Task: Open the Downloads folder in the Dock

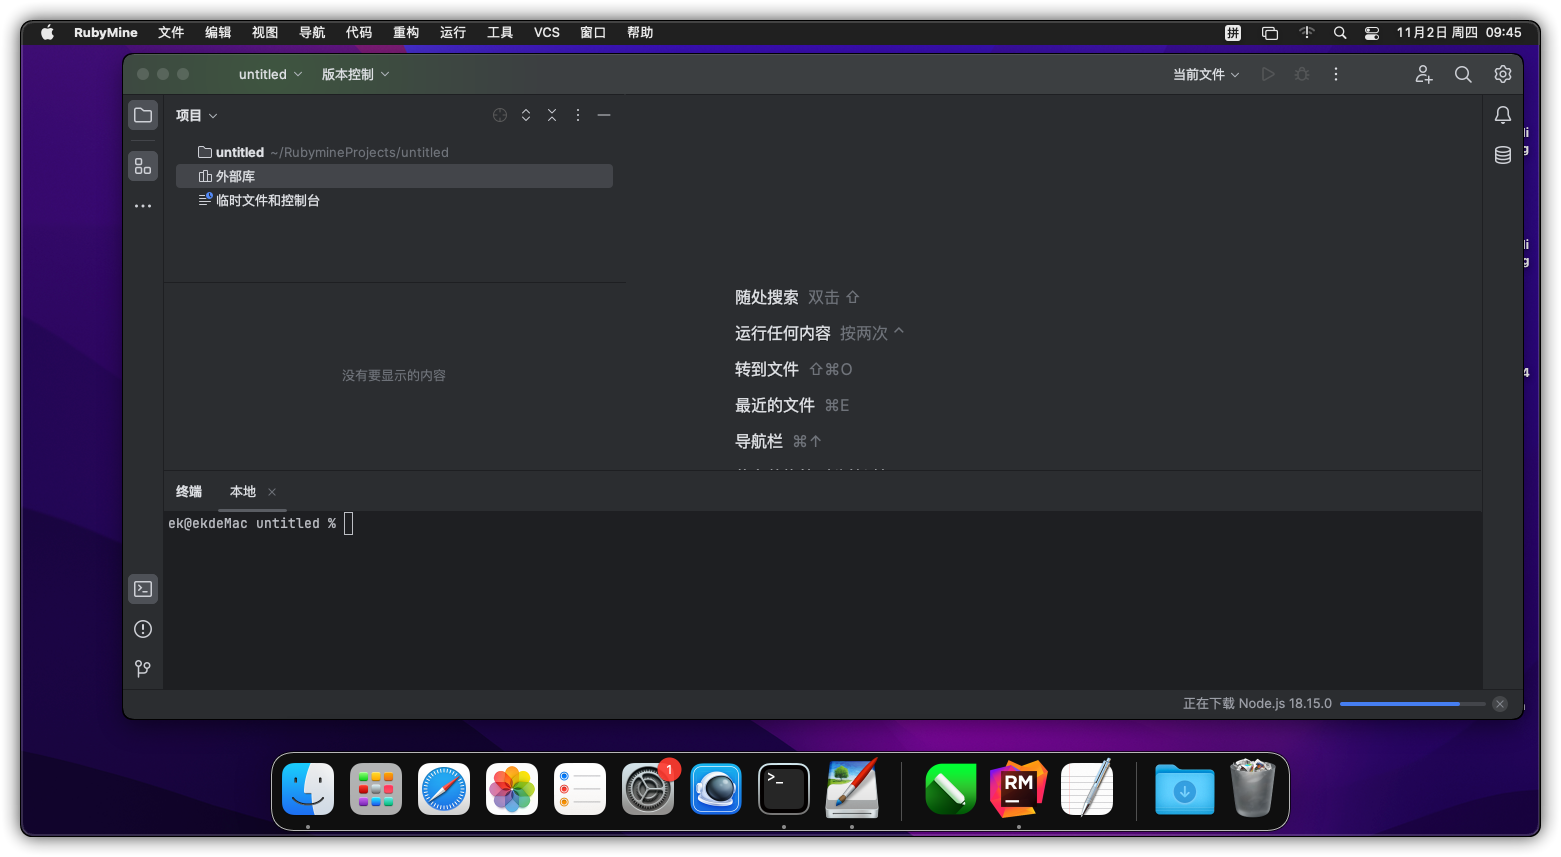Action: [1184, 788]
